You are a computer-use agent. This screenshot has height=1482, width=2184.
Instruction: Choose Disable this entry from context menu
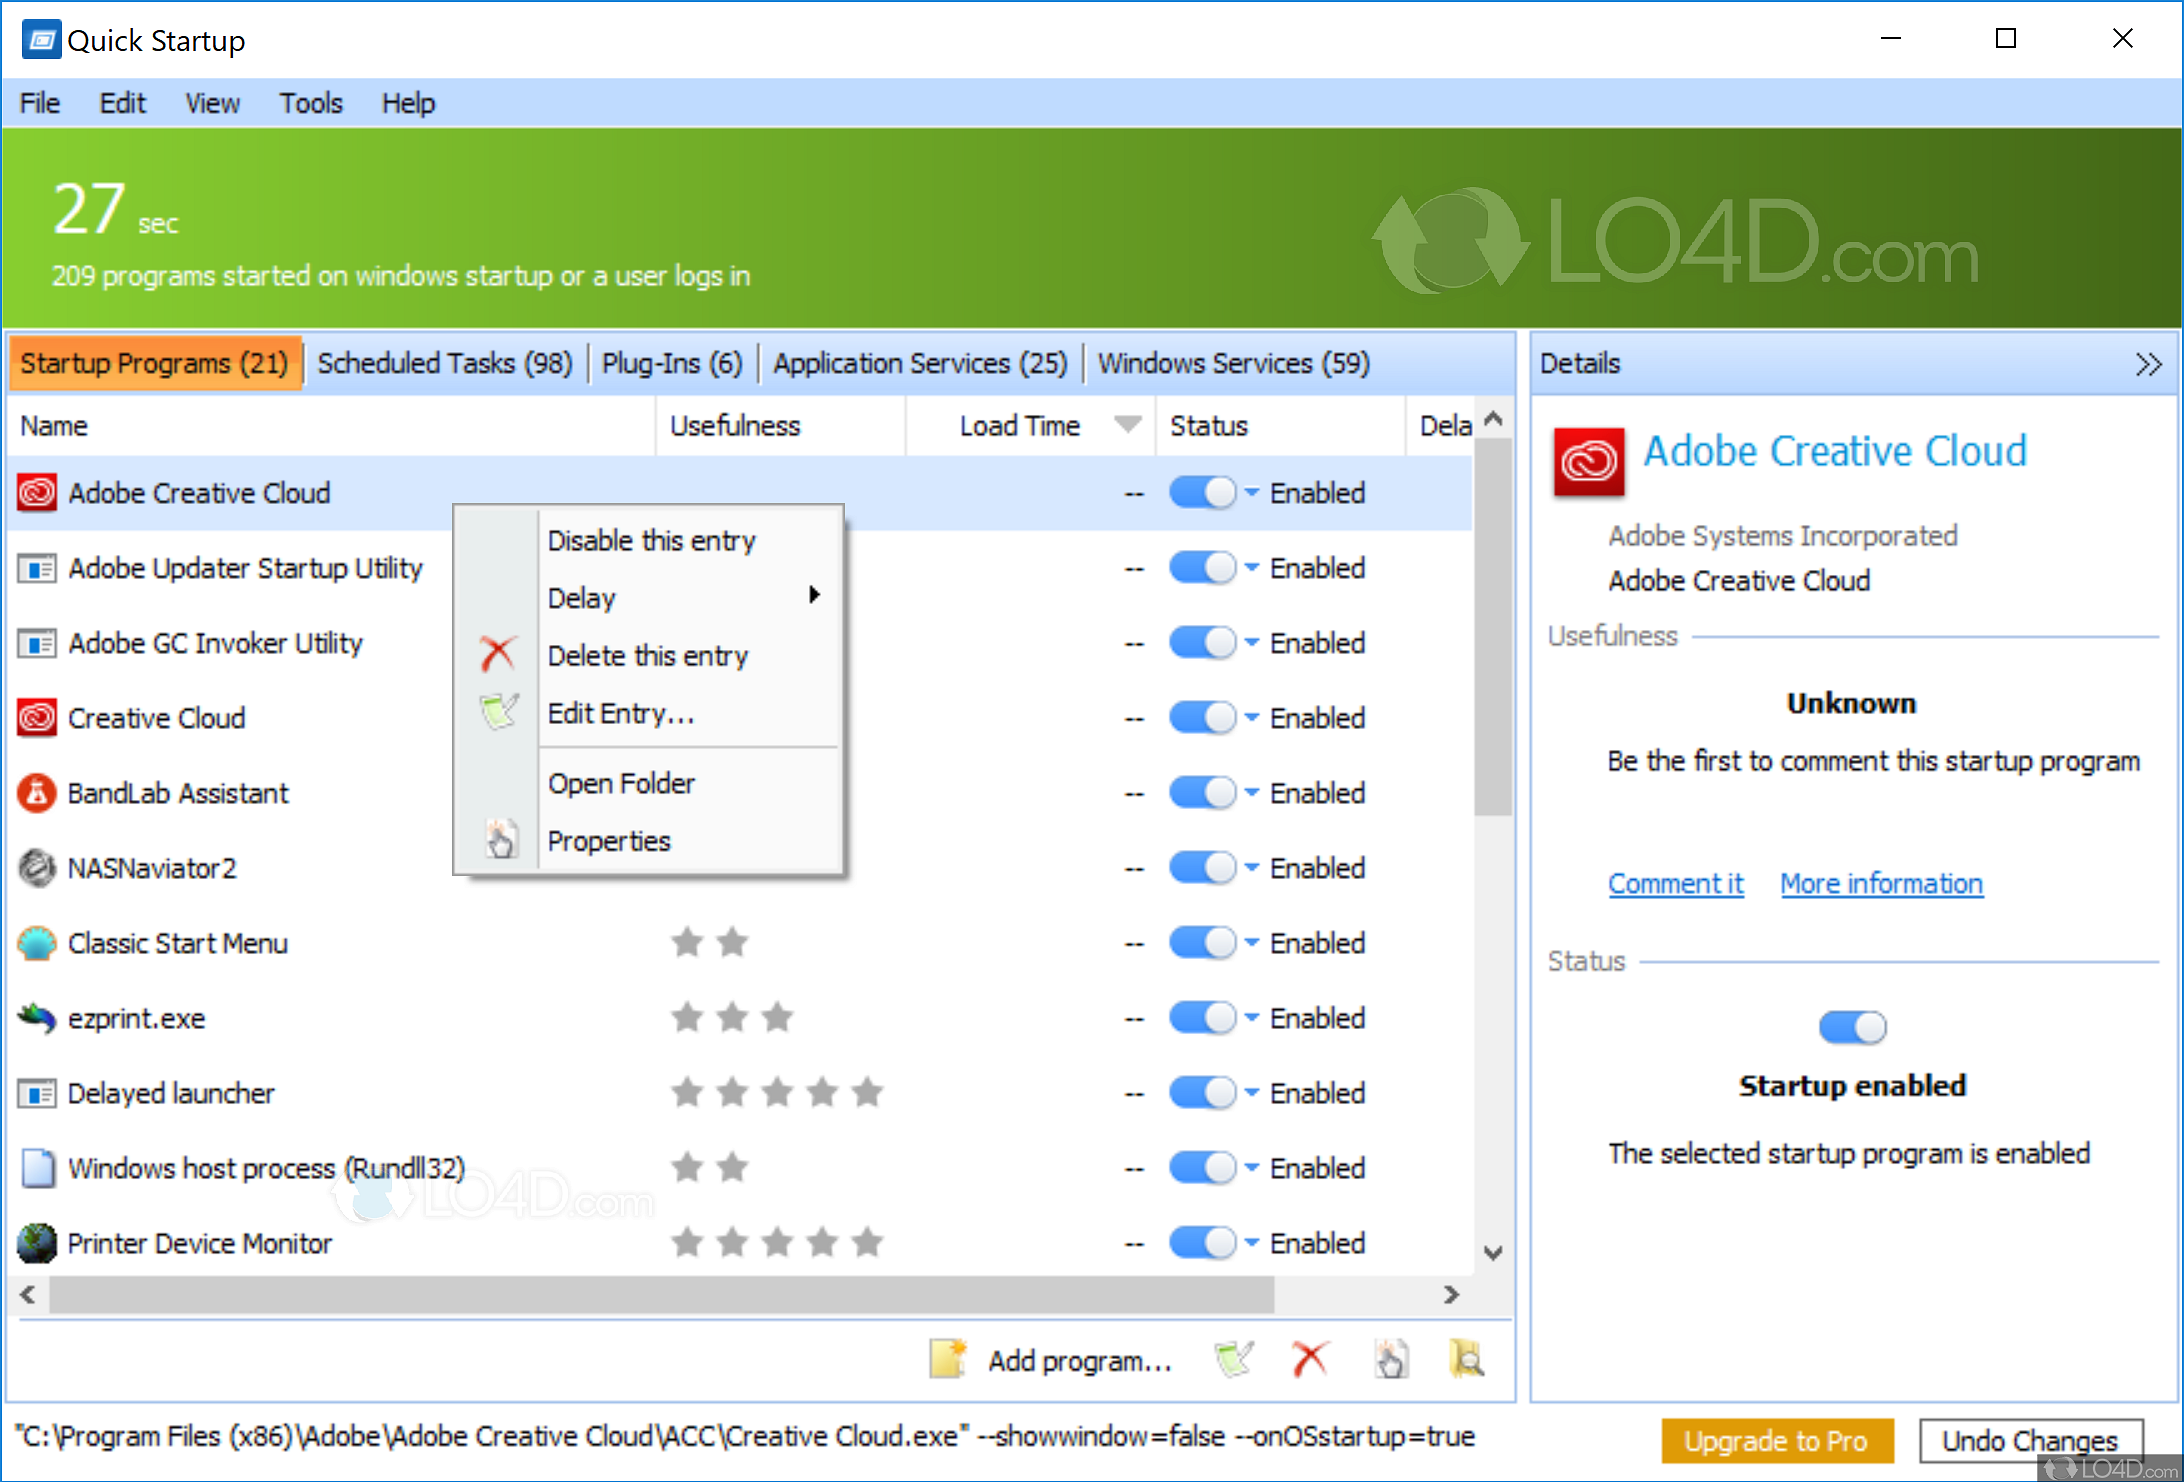click(x=651, y=541)
